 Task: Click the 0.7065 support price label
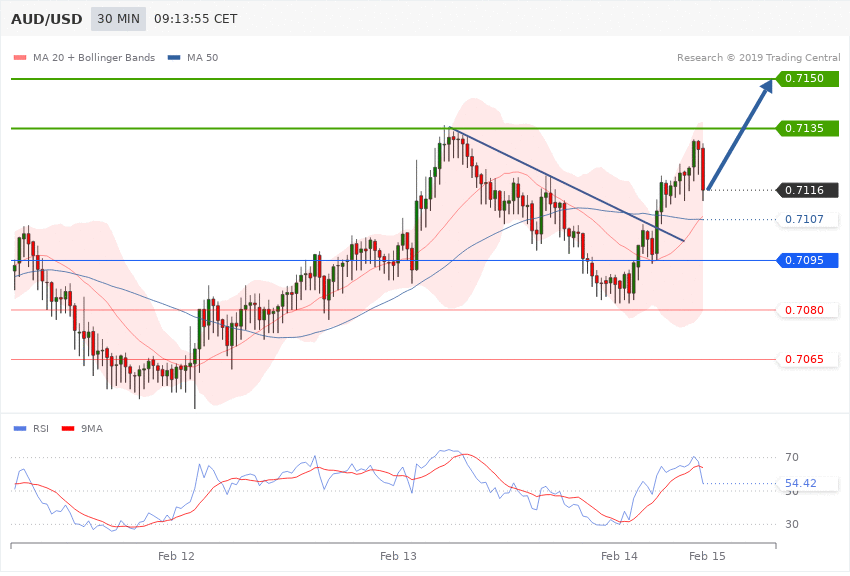point(808,359)
